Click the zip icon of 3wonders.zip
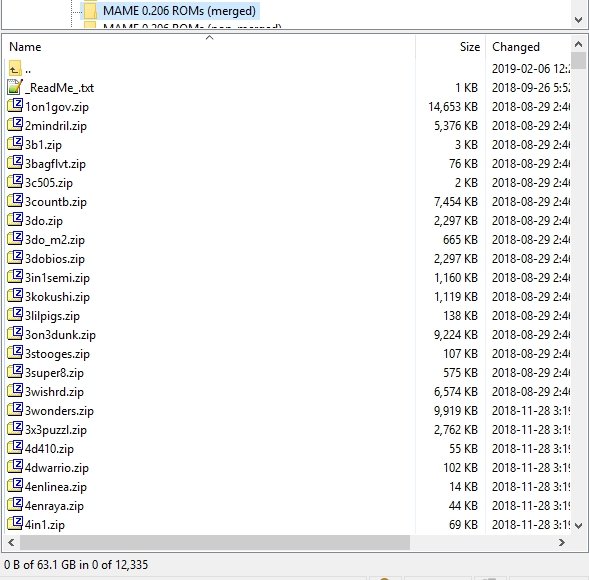The width and height of the screenshot is (589, 580). pos(15,409)
